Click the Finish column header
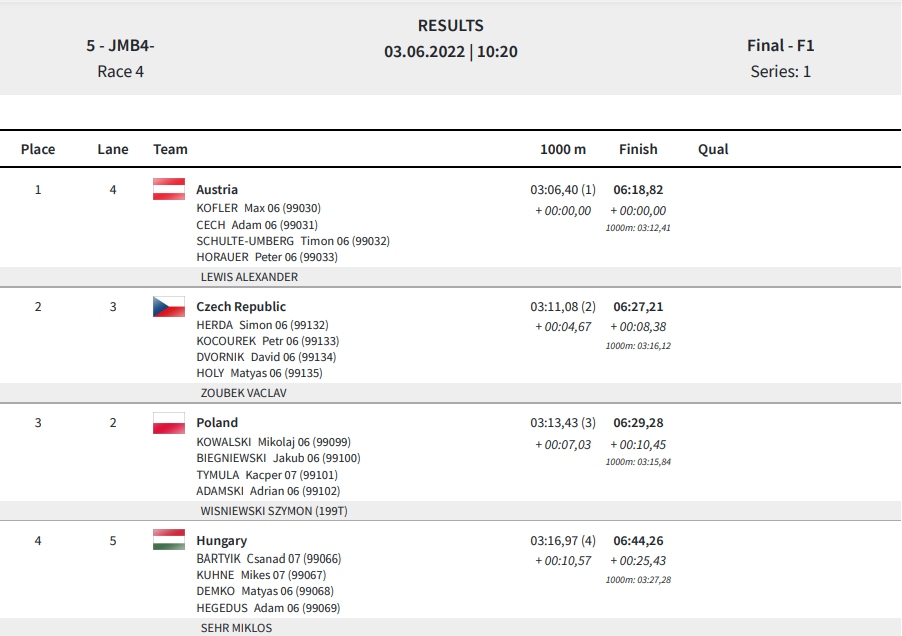This screenshot has width=902, height=636. point(638,150)
